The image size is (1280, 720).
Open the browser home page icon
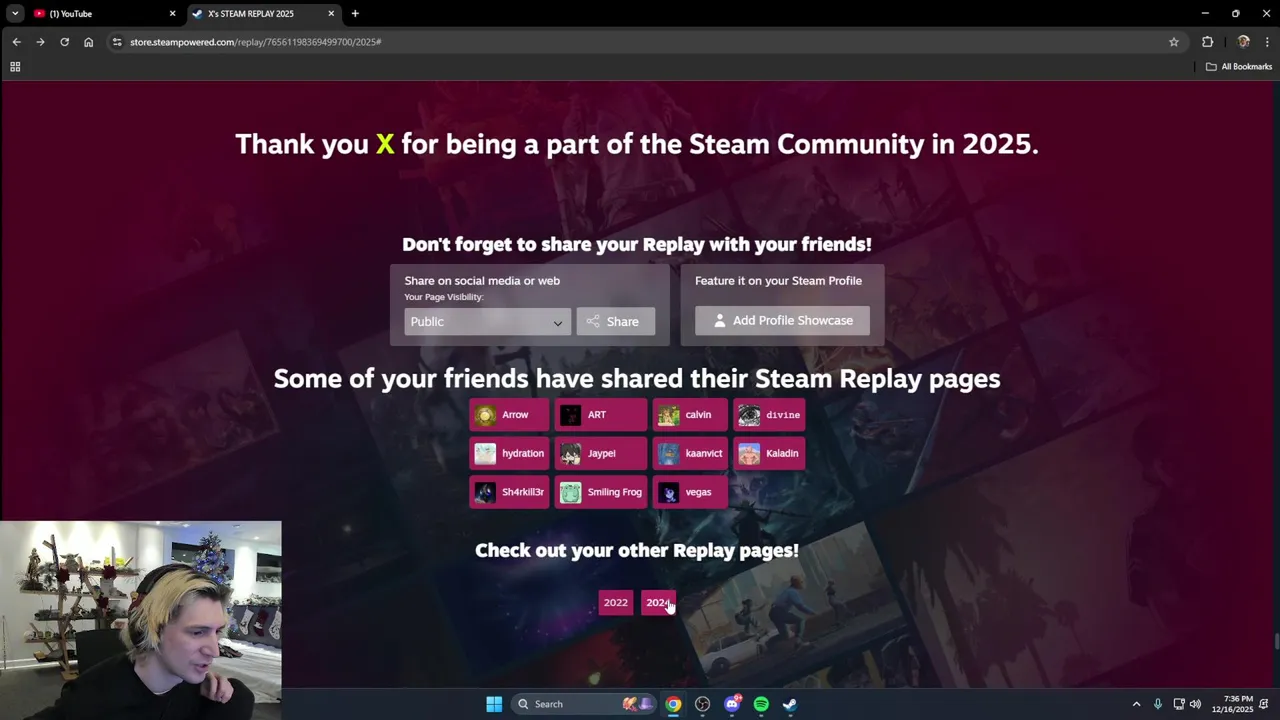88,42
